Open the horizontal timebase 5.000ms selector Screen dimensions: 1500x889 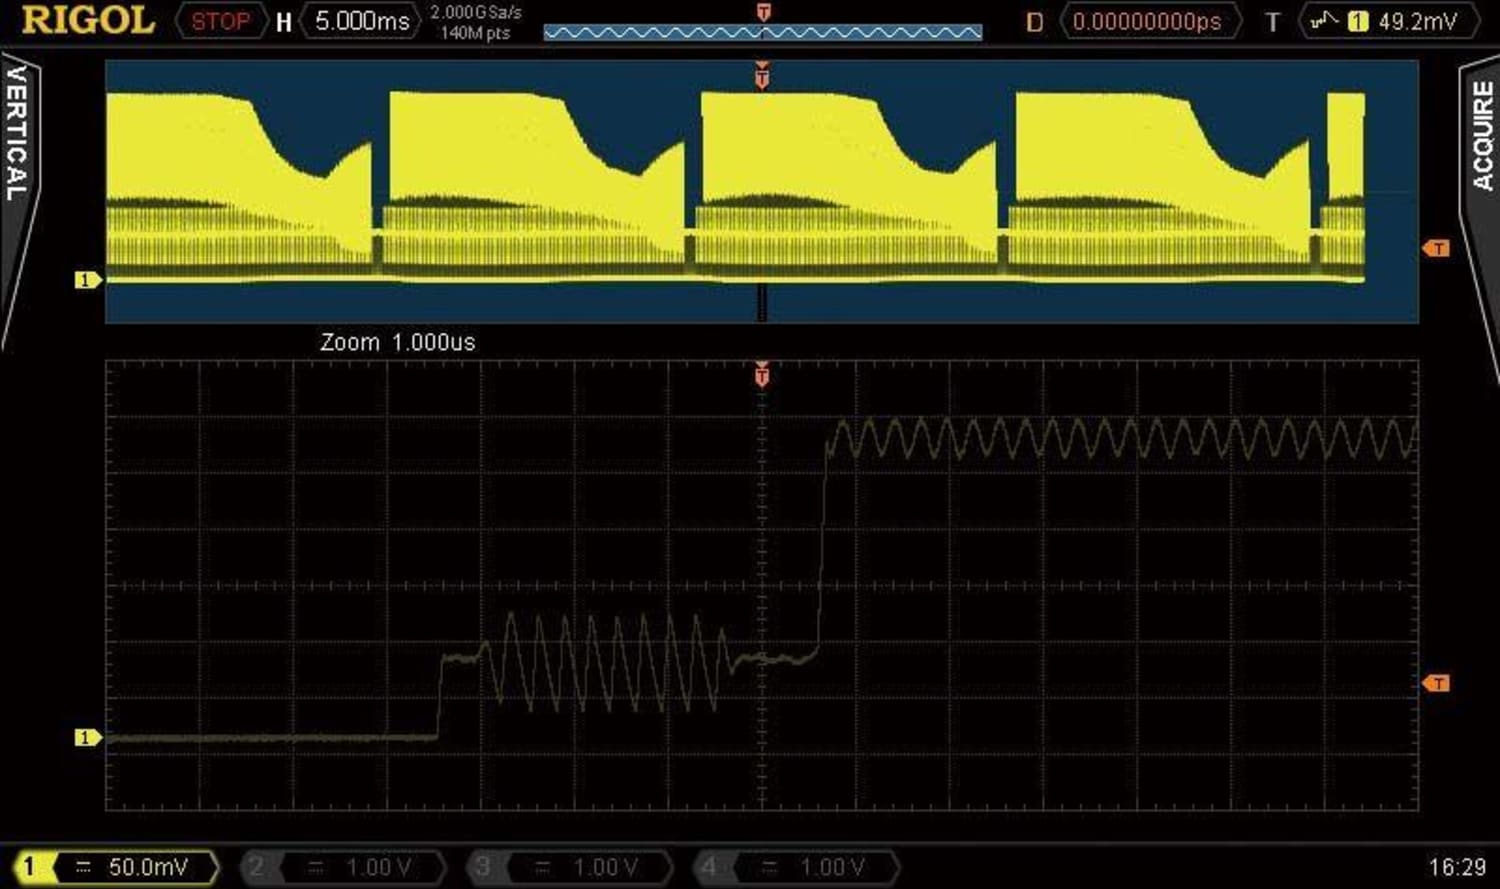(x=363, y=20)
